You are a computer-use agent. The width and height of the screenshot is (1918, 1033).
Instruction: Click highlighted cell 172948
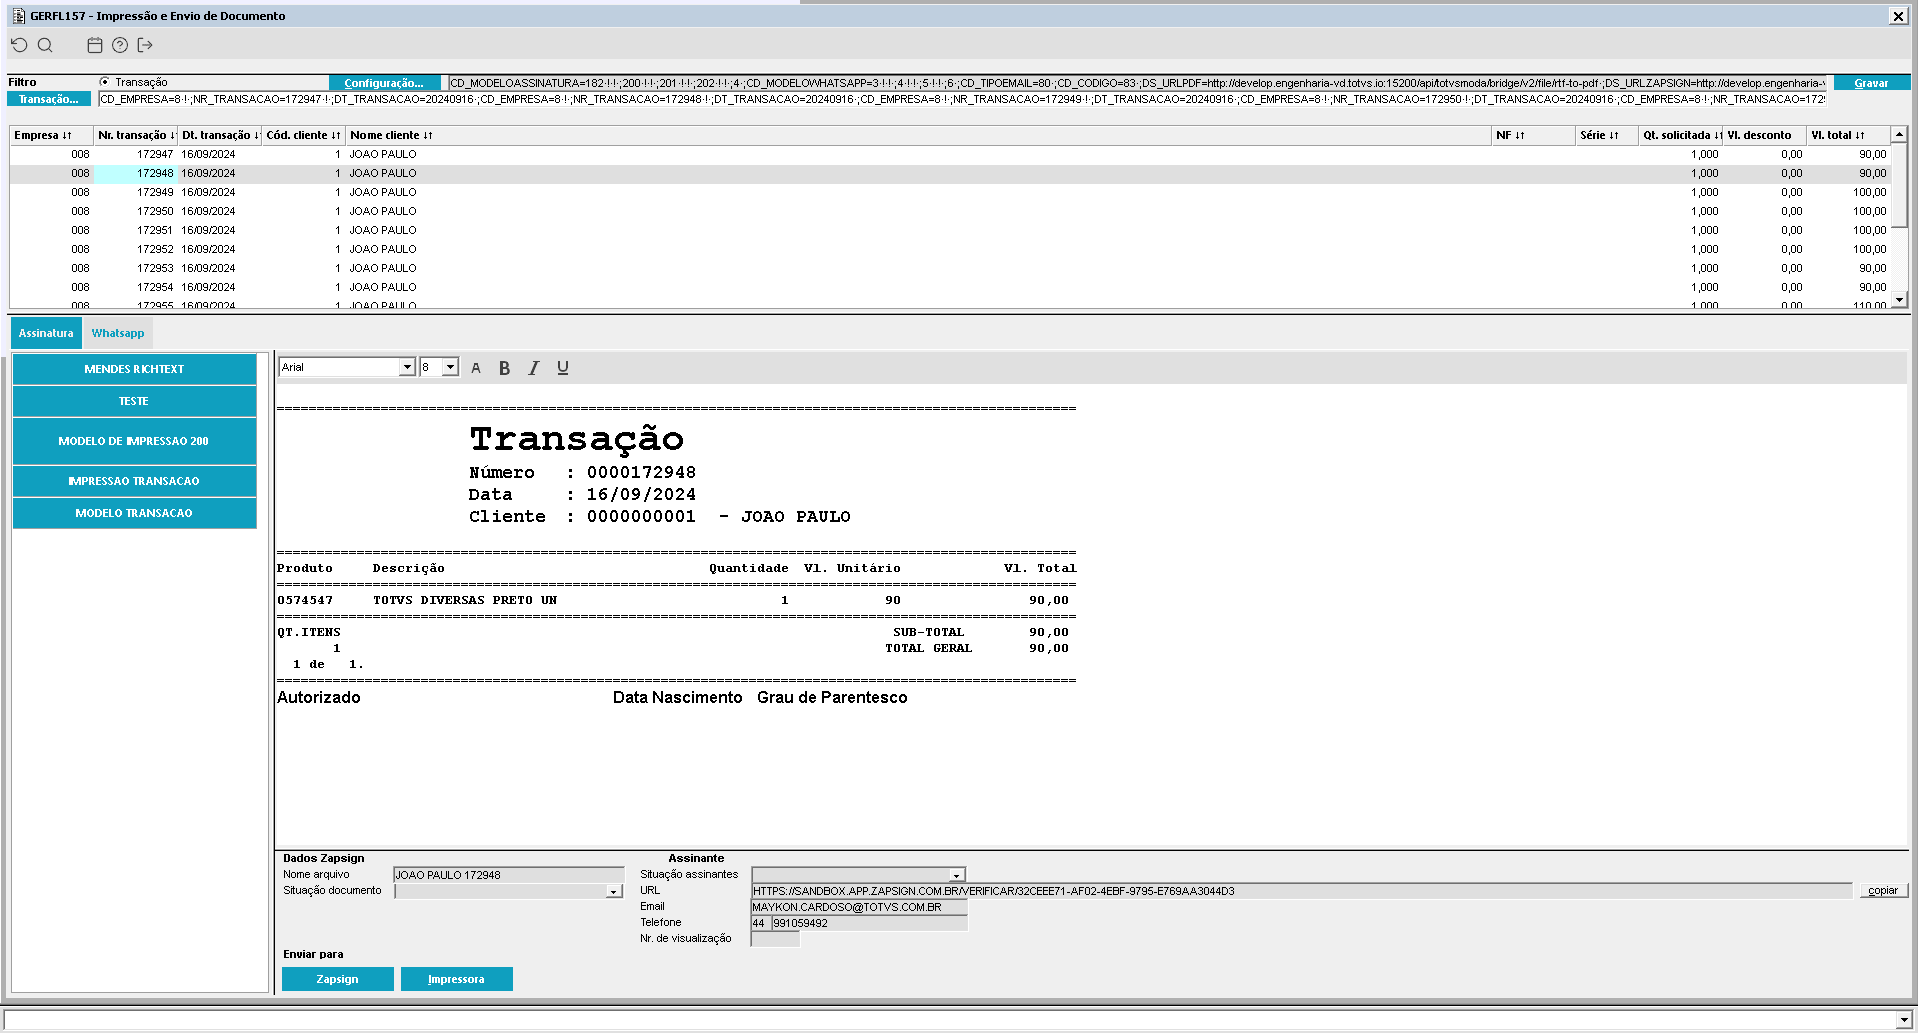(136, 173)
